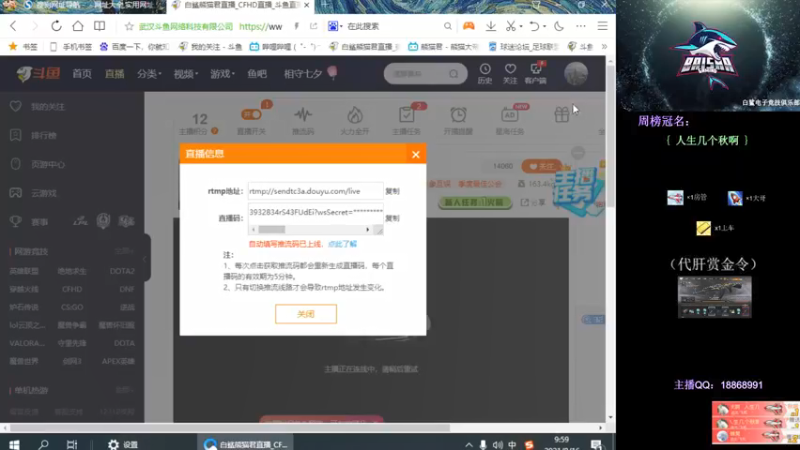
Task: Close the 直播信息 dialog with the X
Action: click(x=416, y=155)
